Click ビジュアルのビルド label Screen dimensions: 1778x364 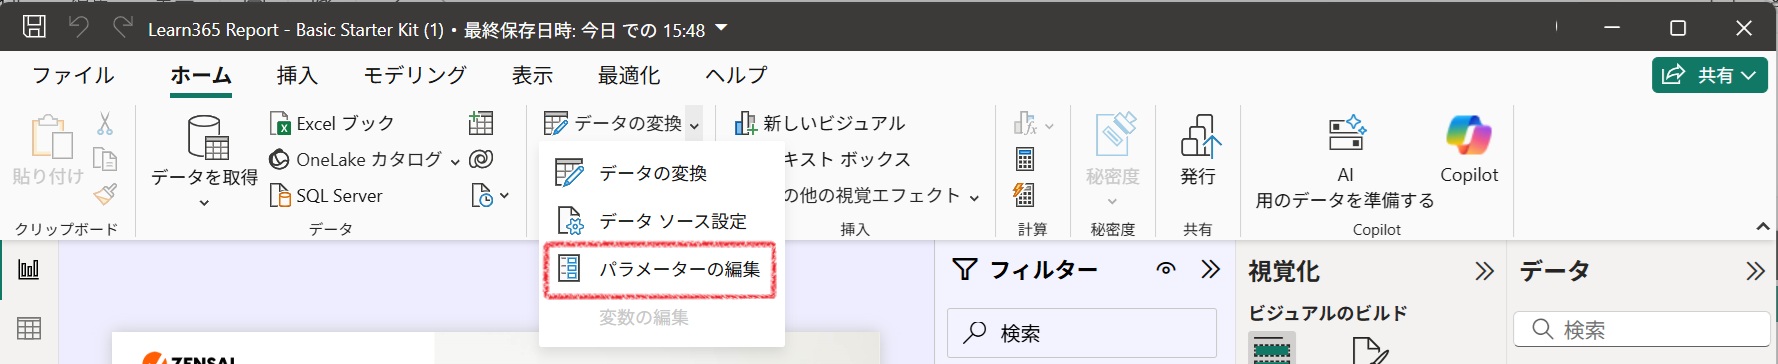tap(1328, 313)
